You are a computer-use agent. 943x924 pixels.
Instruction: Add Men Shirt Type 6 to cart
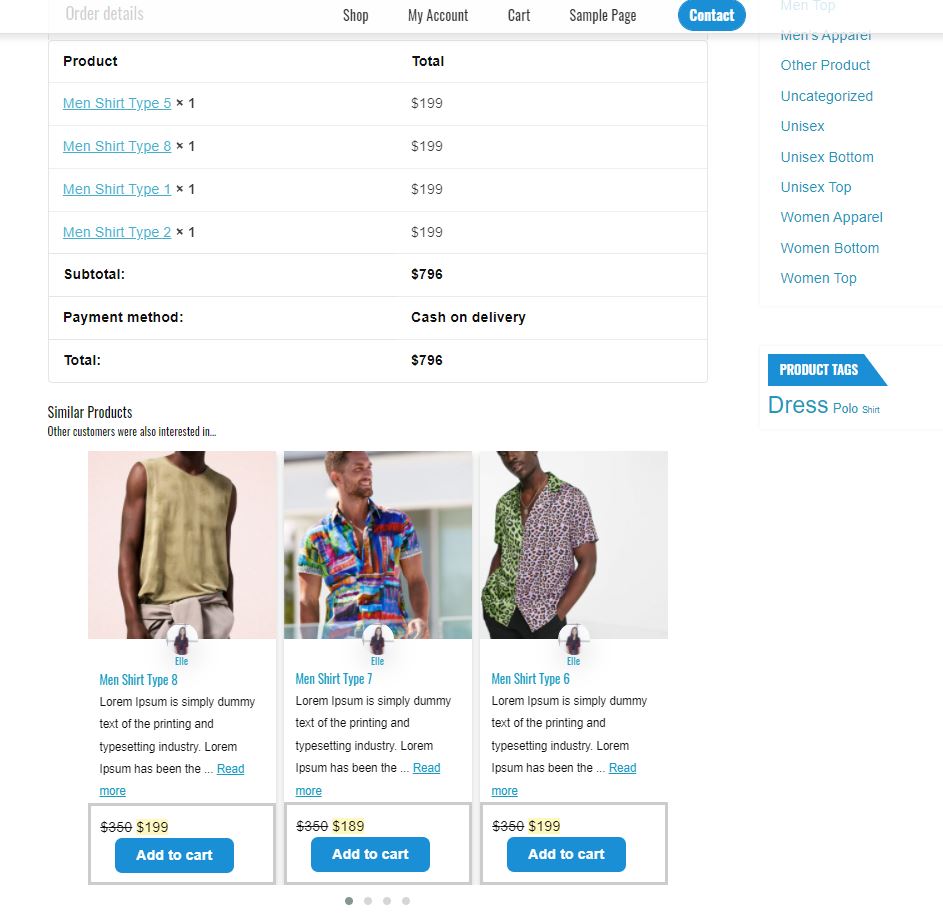[x=566, y=854]
